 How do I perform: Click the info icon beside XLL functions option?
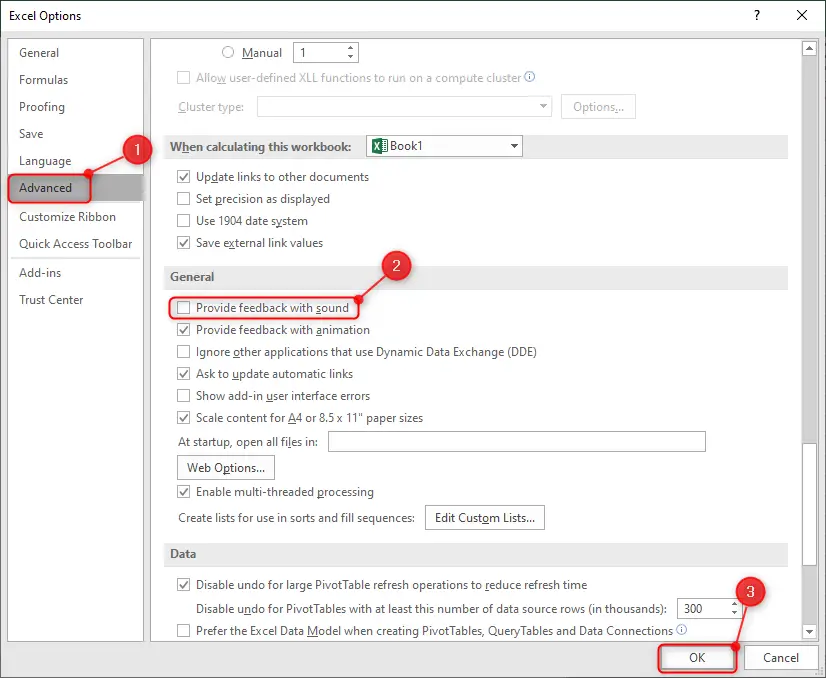(x=530, y=78)
